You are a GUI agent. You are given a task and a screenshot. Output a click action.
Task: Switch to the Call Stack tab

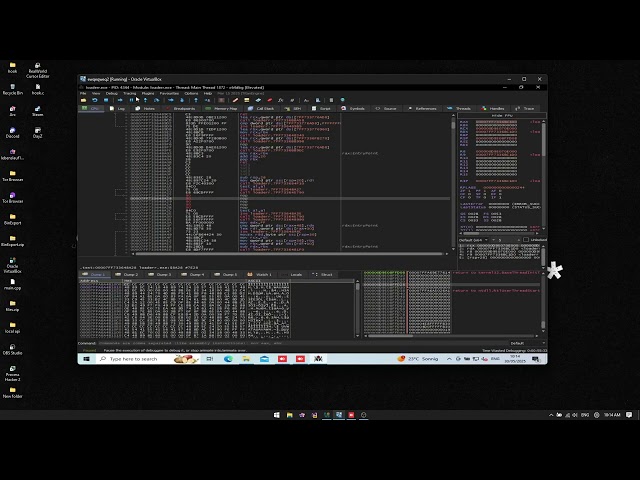click(x=261, y=109)
